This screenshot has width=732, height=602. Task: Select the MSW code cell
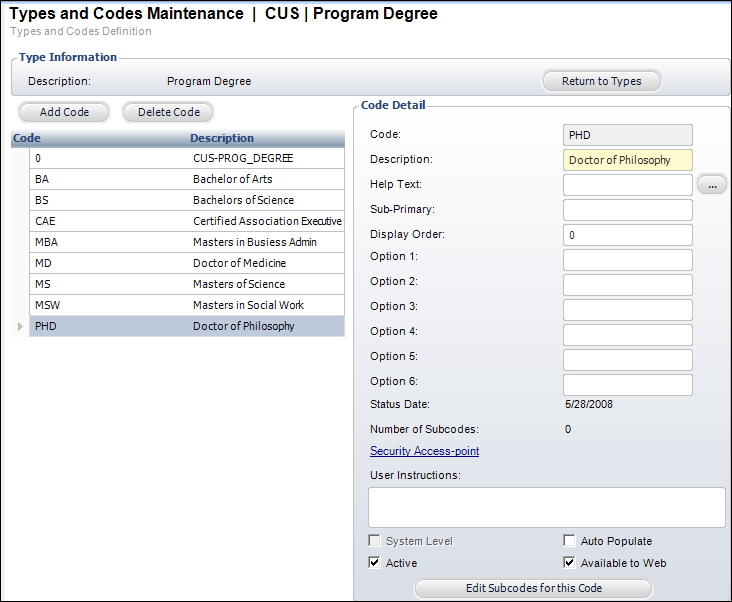tap(109, 305)
